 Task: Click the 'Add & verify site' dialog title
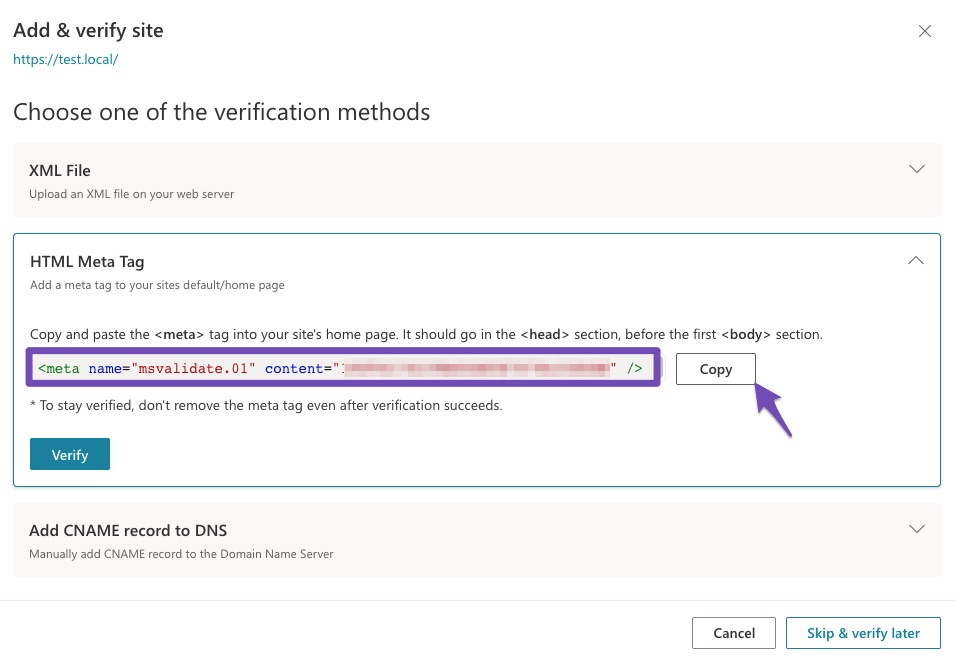point(88,31)
